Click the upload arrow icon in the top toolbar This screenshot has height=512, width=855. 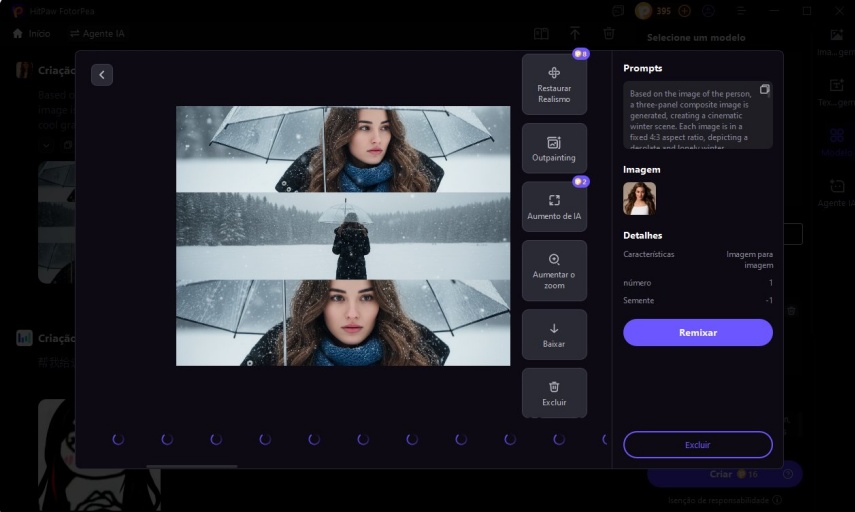coord(575,33)
